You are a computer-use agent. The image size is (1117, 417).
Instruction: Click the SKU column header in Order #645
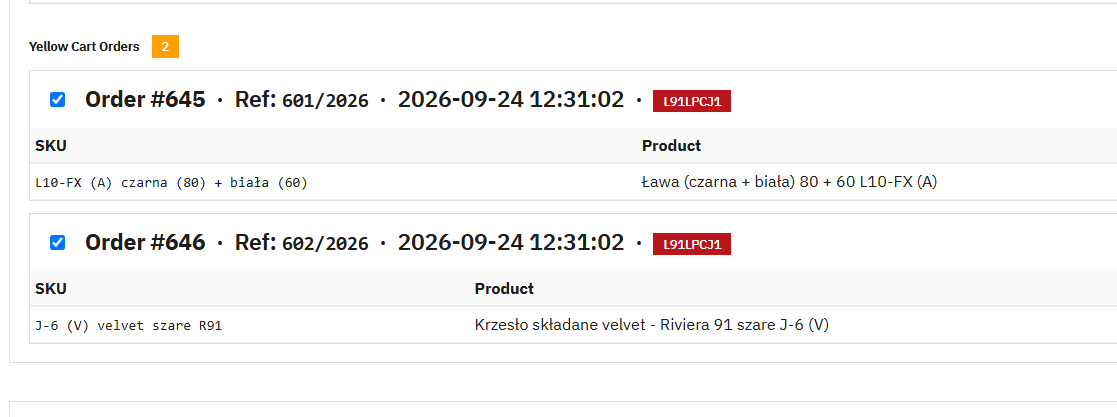(51, 145)
